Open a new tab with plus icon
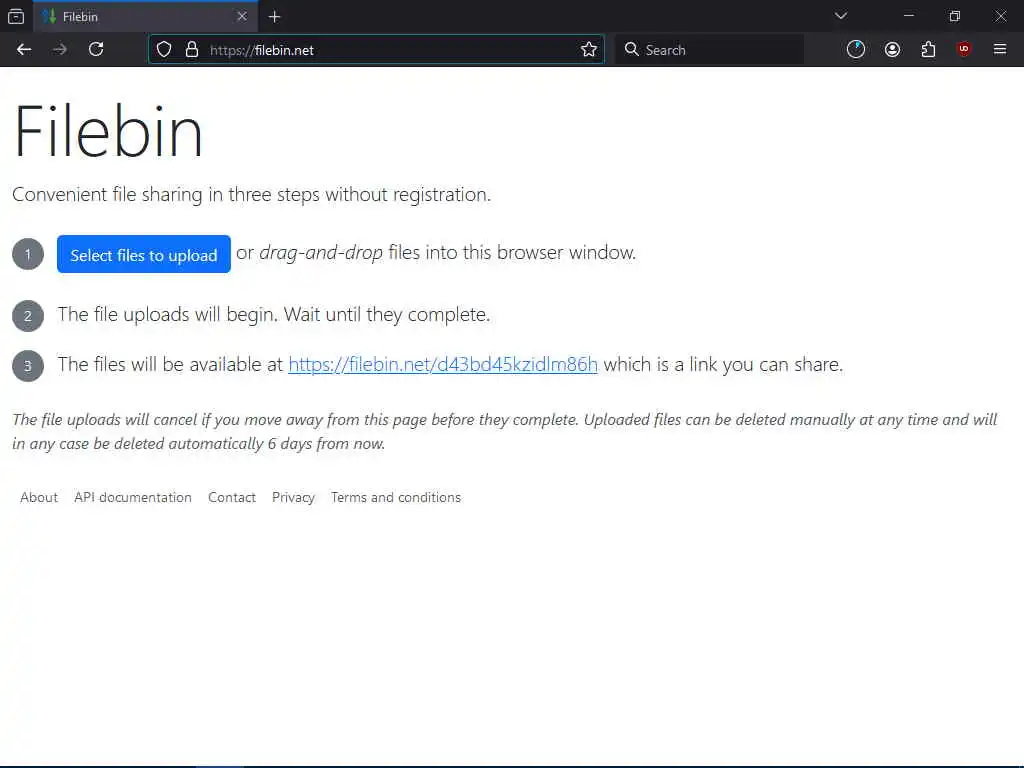 click(274, 17)
